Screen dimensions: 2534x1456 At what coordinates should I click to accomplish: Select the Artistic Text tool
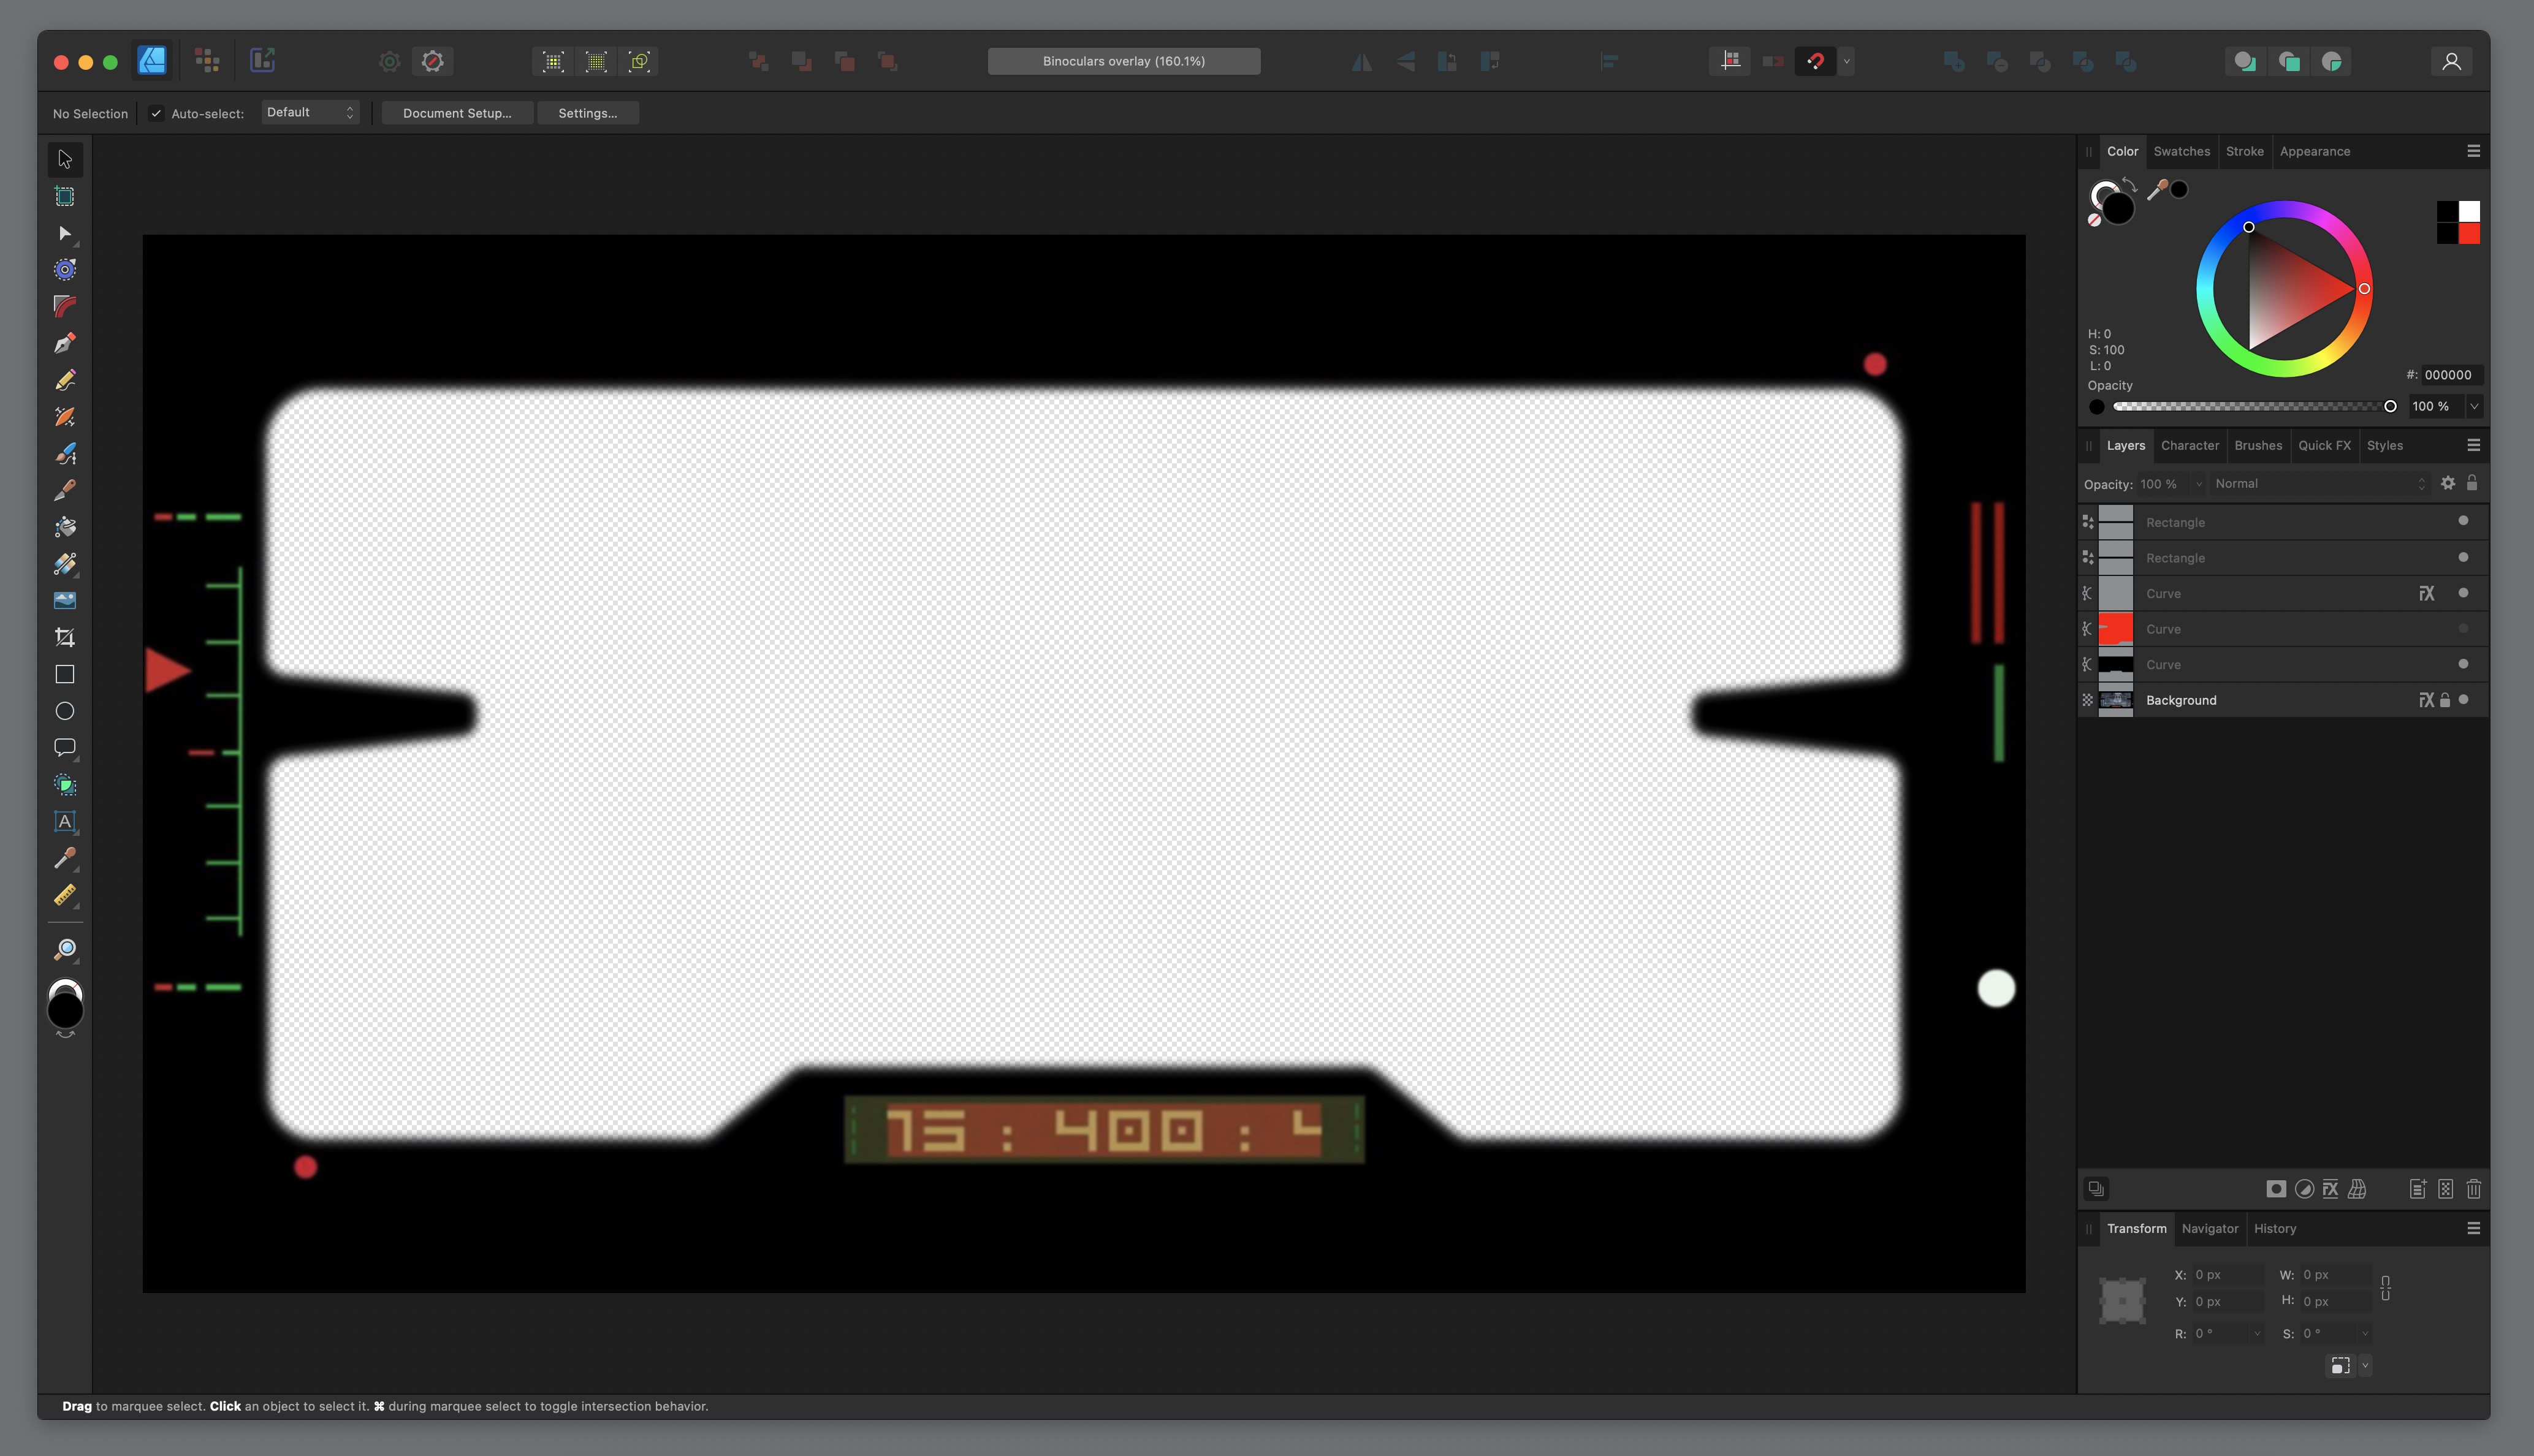click(65, 822)
